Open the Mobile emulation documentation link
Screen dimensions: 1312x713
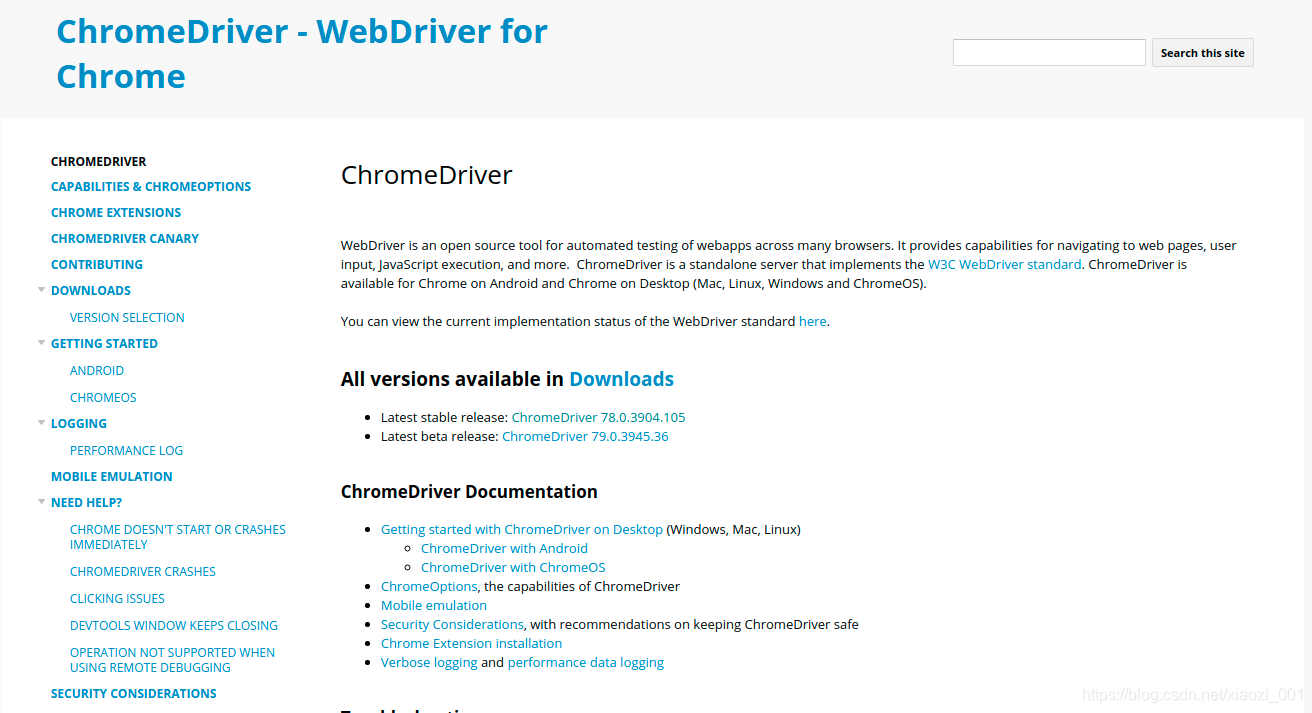(x=434, y=605)
